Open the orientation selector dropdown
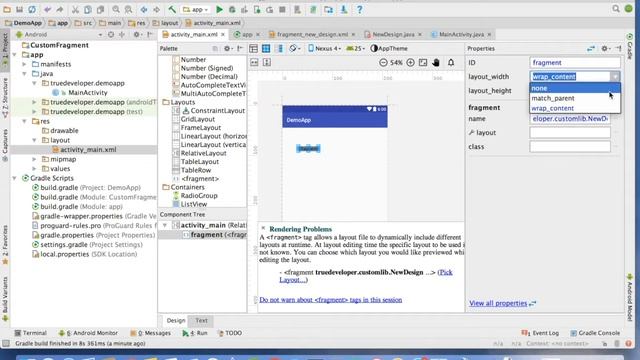Viewport: 640px width, 360px height. point(295,48)
